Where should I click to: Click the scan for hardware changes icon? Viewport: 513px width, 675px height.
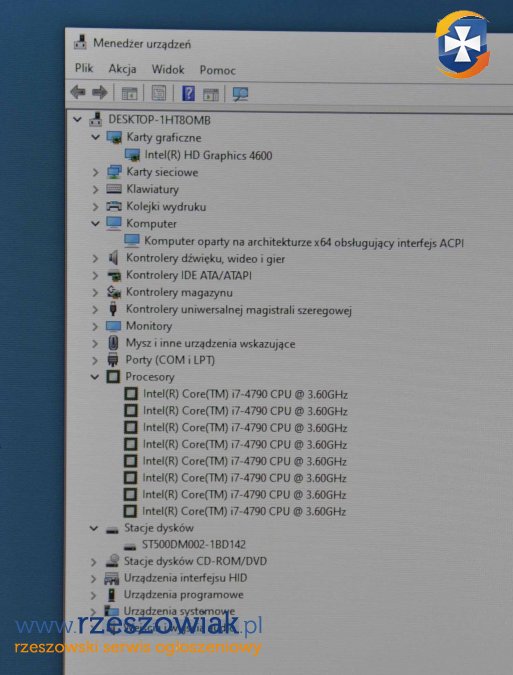pyautogui.click(x=240, y=94)
